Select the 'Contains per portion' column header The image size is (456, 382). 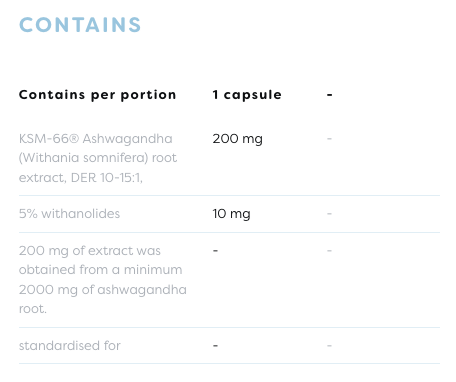click(97, 95)
